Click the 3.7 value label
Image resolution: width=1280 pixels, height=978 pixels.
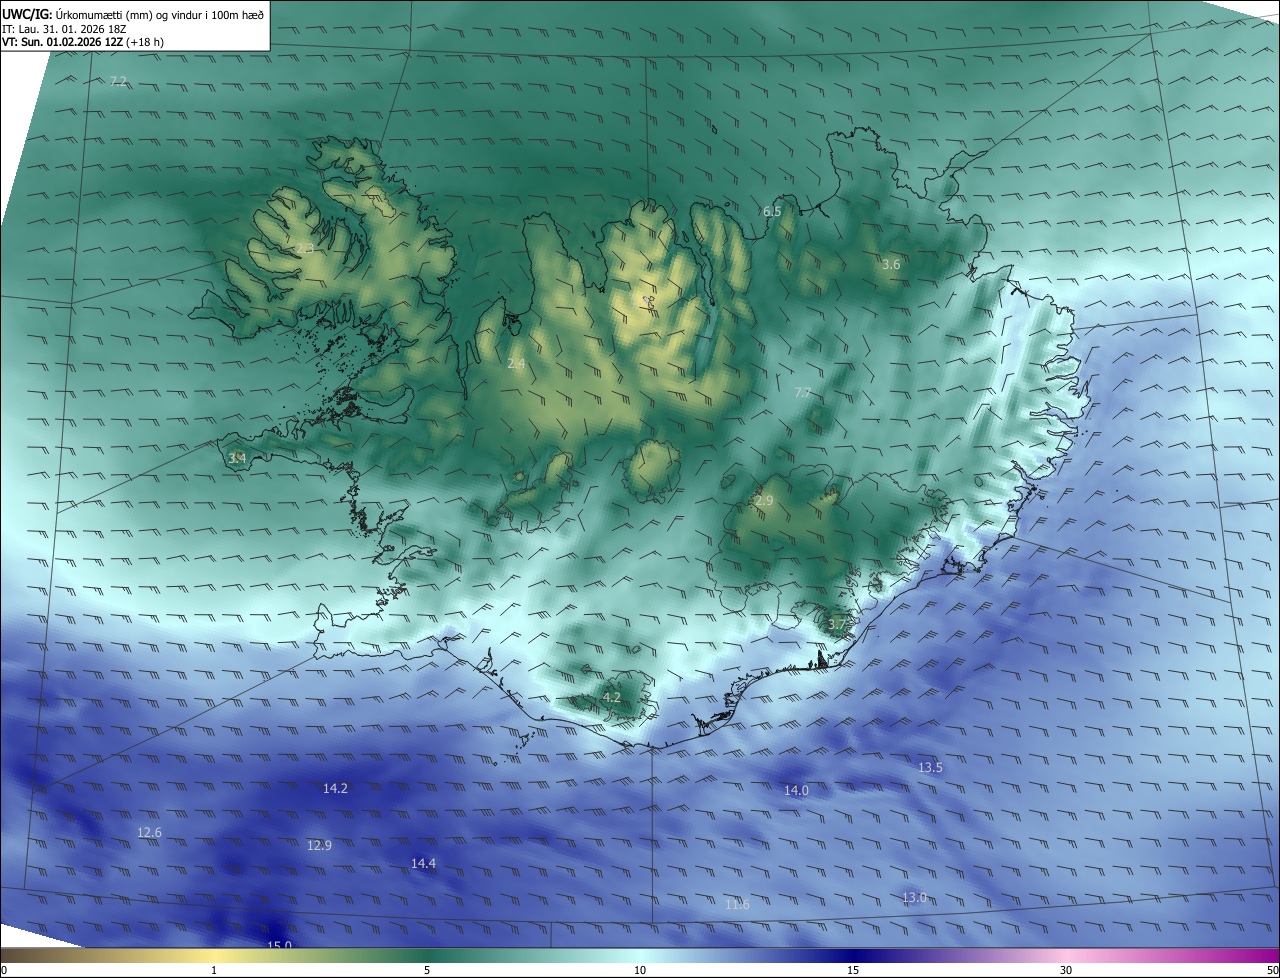click(x=837, y=624)
